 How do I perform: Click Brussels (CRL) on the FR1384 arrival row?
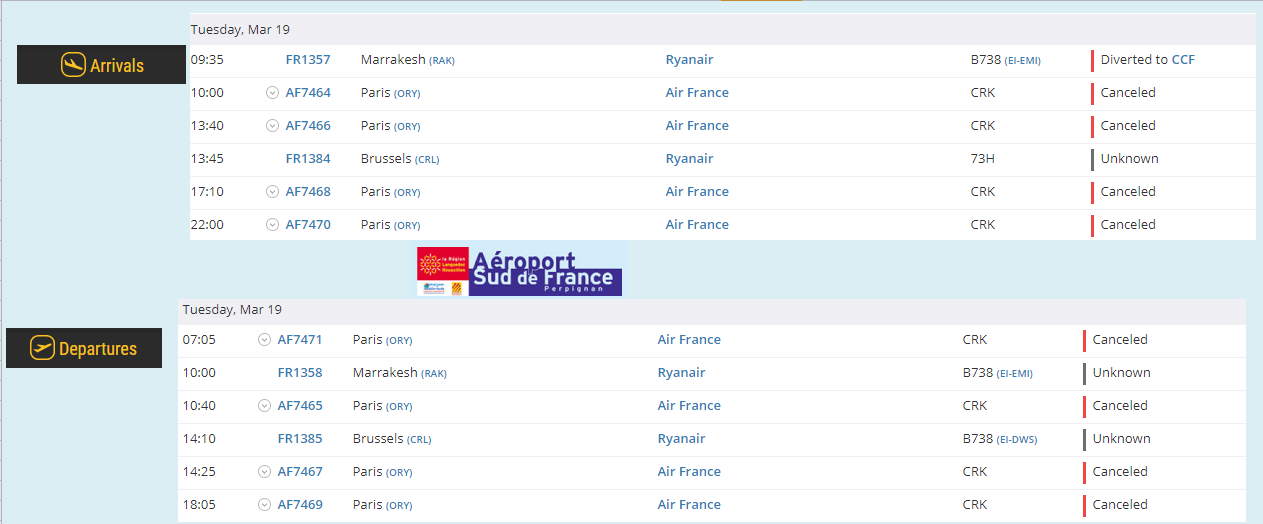tap(400, 159)
